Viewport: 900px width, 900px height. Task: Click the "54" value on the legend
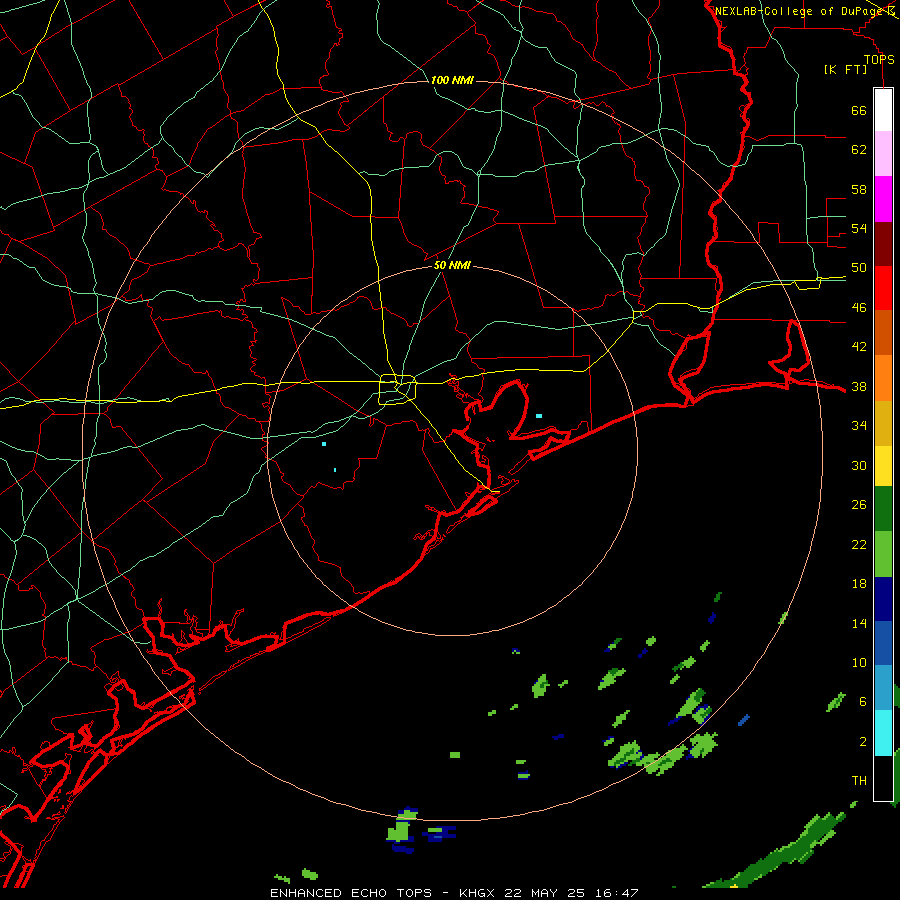859,228
